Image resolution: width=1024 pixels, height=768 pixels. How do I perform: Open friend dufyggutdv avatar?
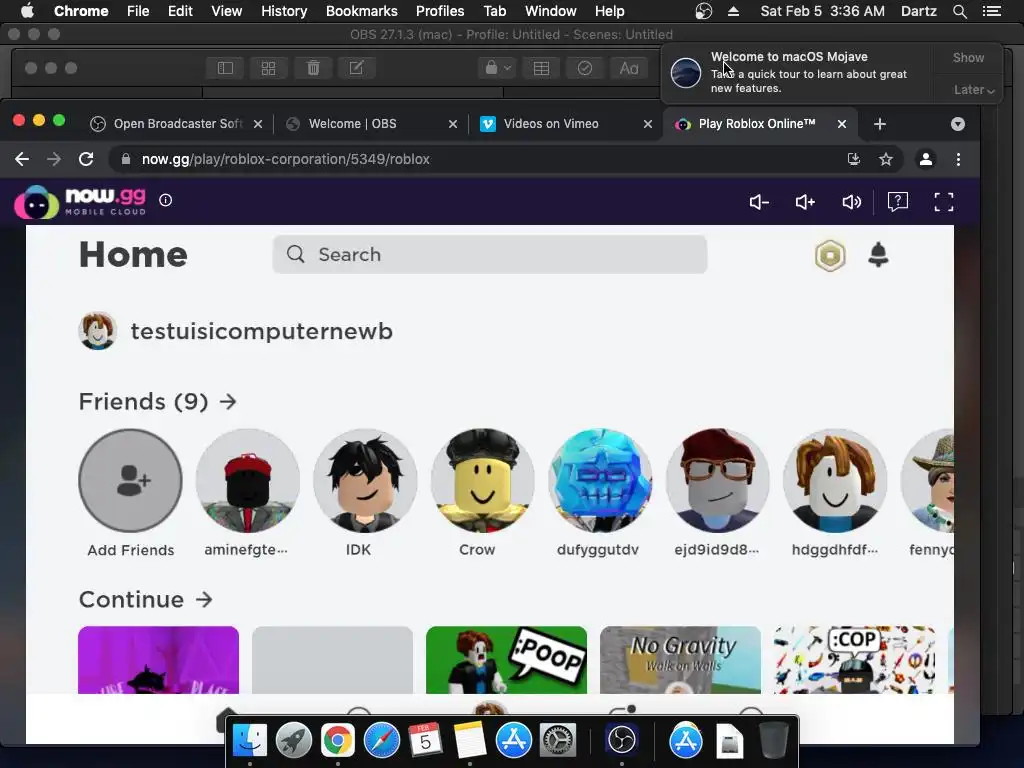600,481
